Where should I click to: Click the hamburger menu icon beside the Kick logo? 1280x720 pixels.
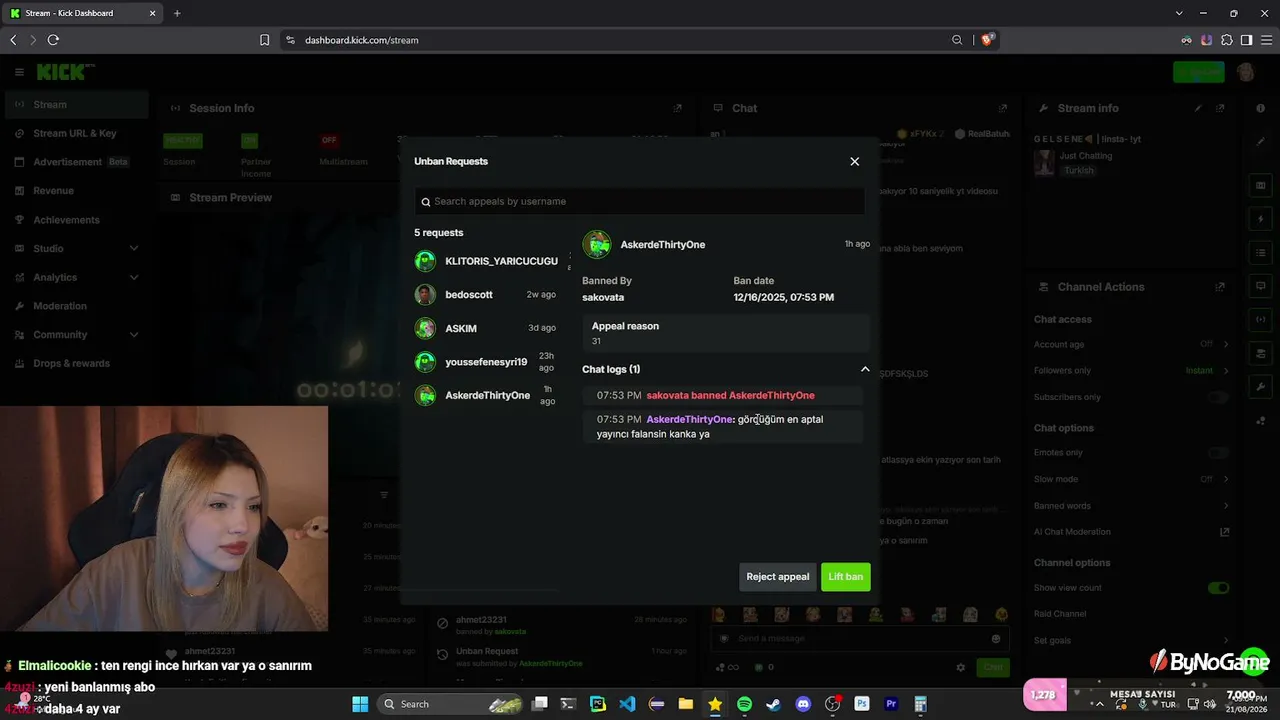click(19, 72)
